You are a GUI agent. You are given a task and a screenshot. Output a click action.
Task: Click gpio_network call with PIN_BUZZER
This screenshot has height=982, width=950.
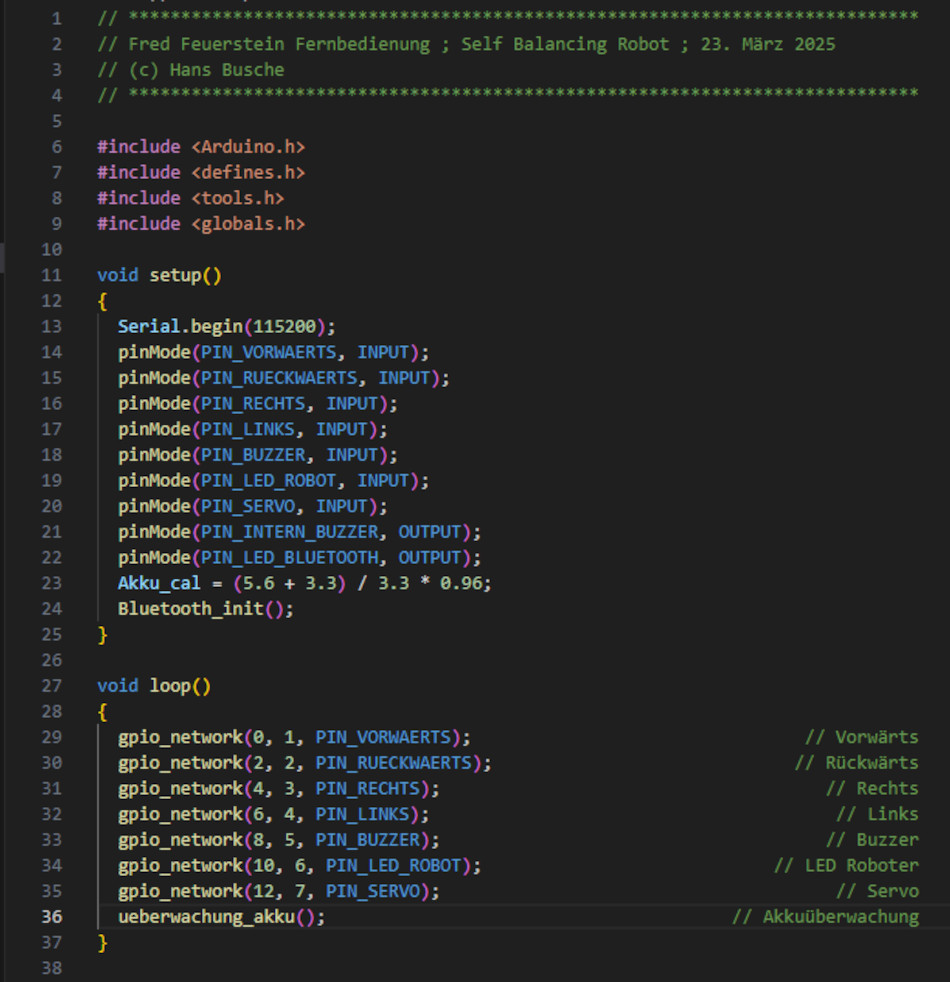pyautogui.click(x=279, y=840)
